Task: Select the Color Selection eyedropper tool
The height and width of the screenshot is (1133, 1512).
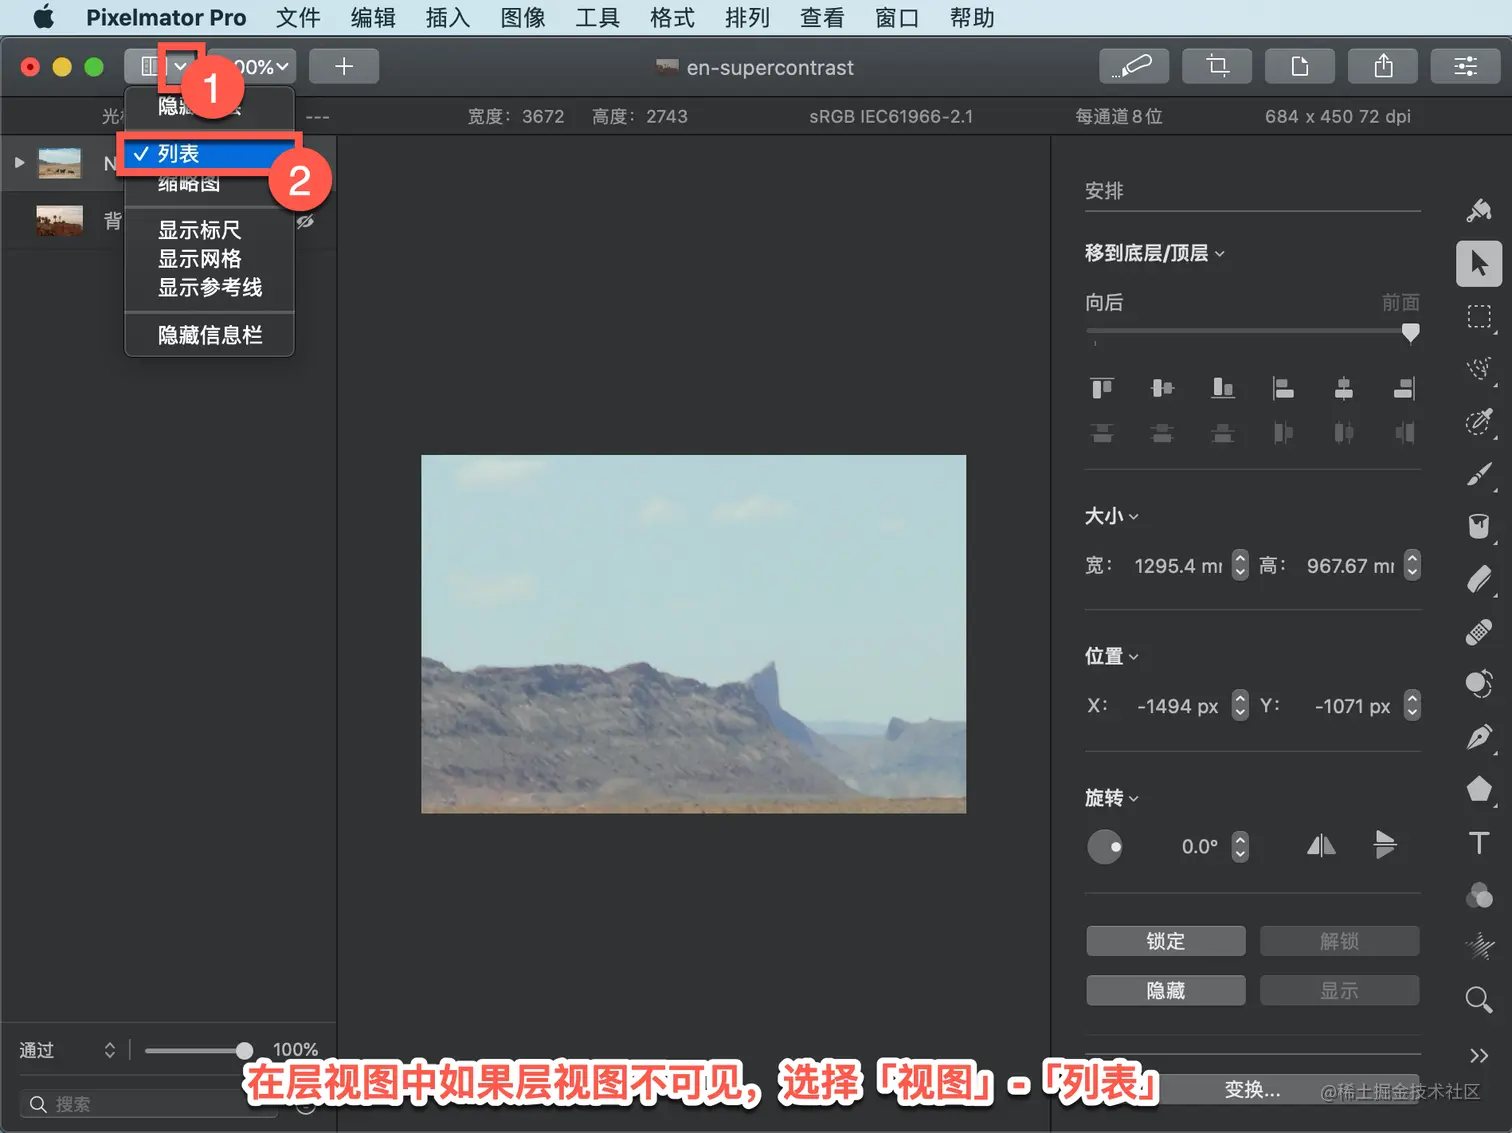Action: tap(1479, 421)
